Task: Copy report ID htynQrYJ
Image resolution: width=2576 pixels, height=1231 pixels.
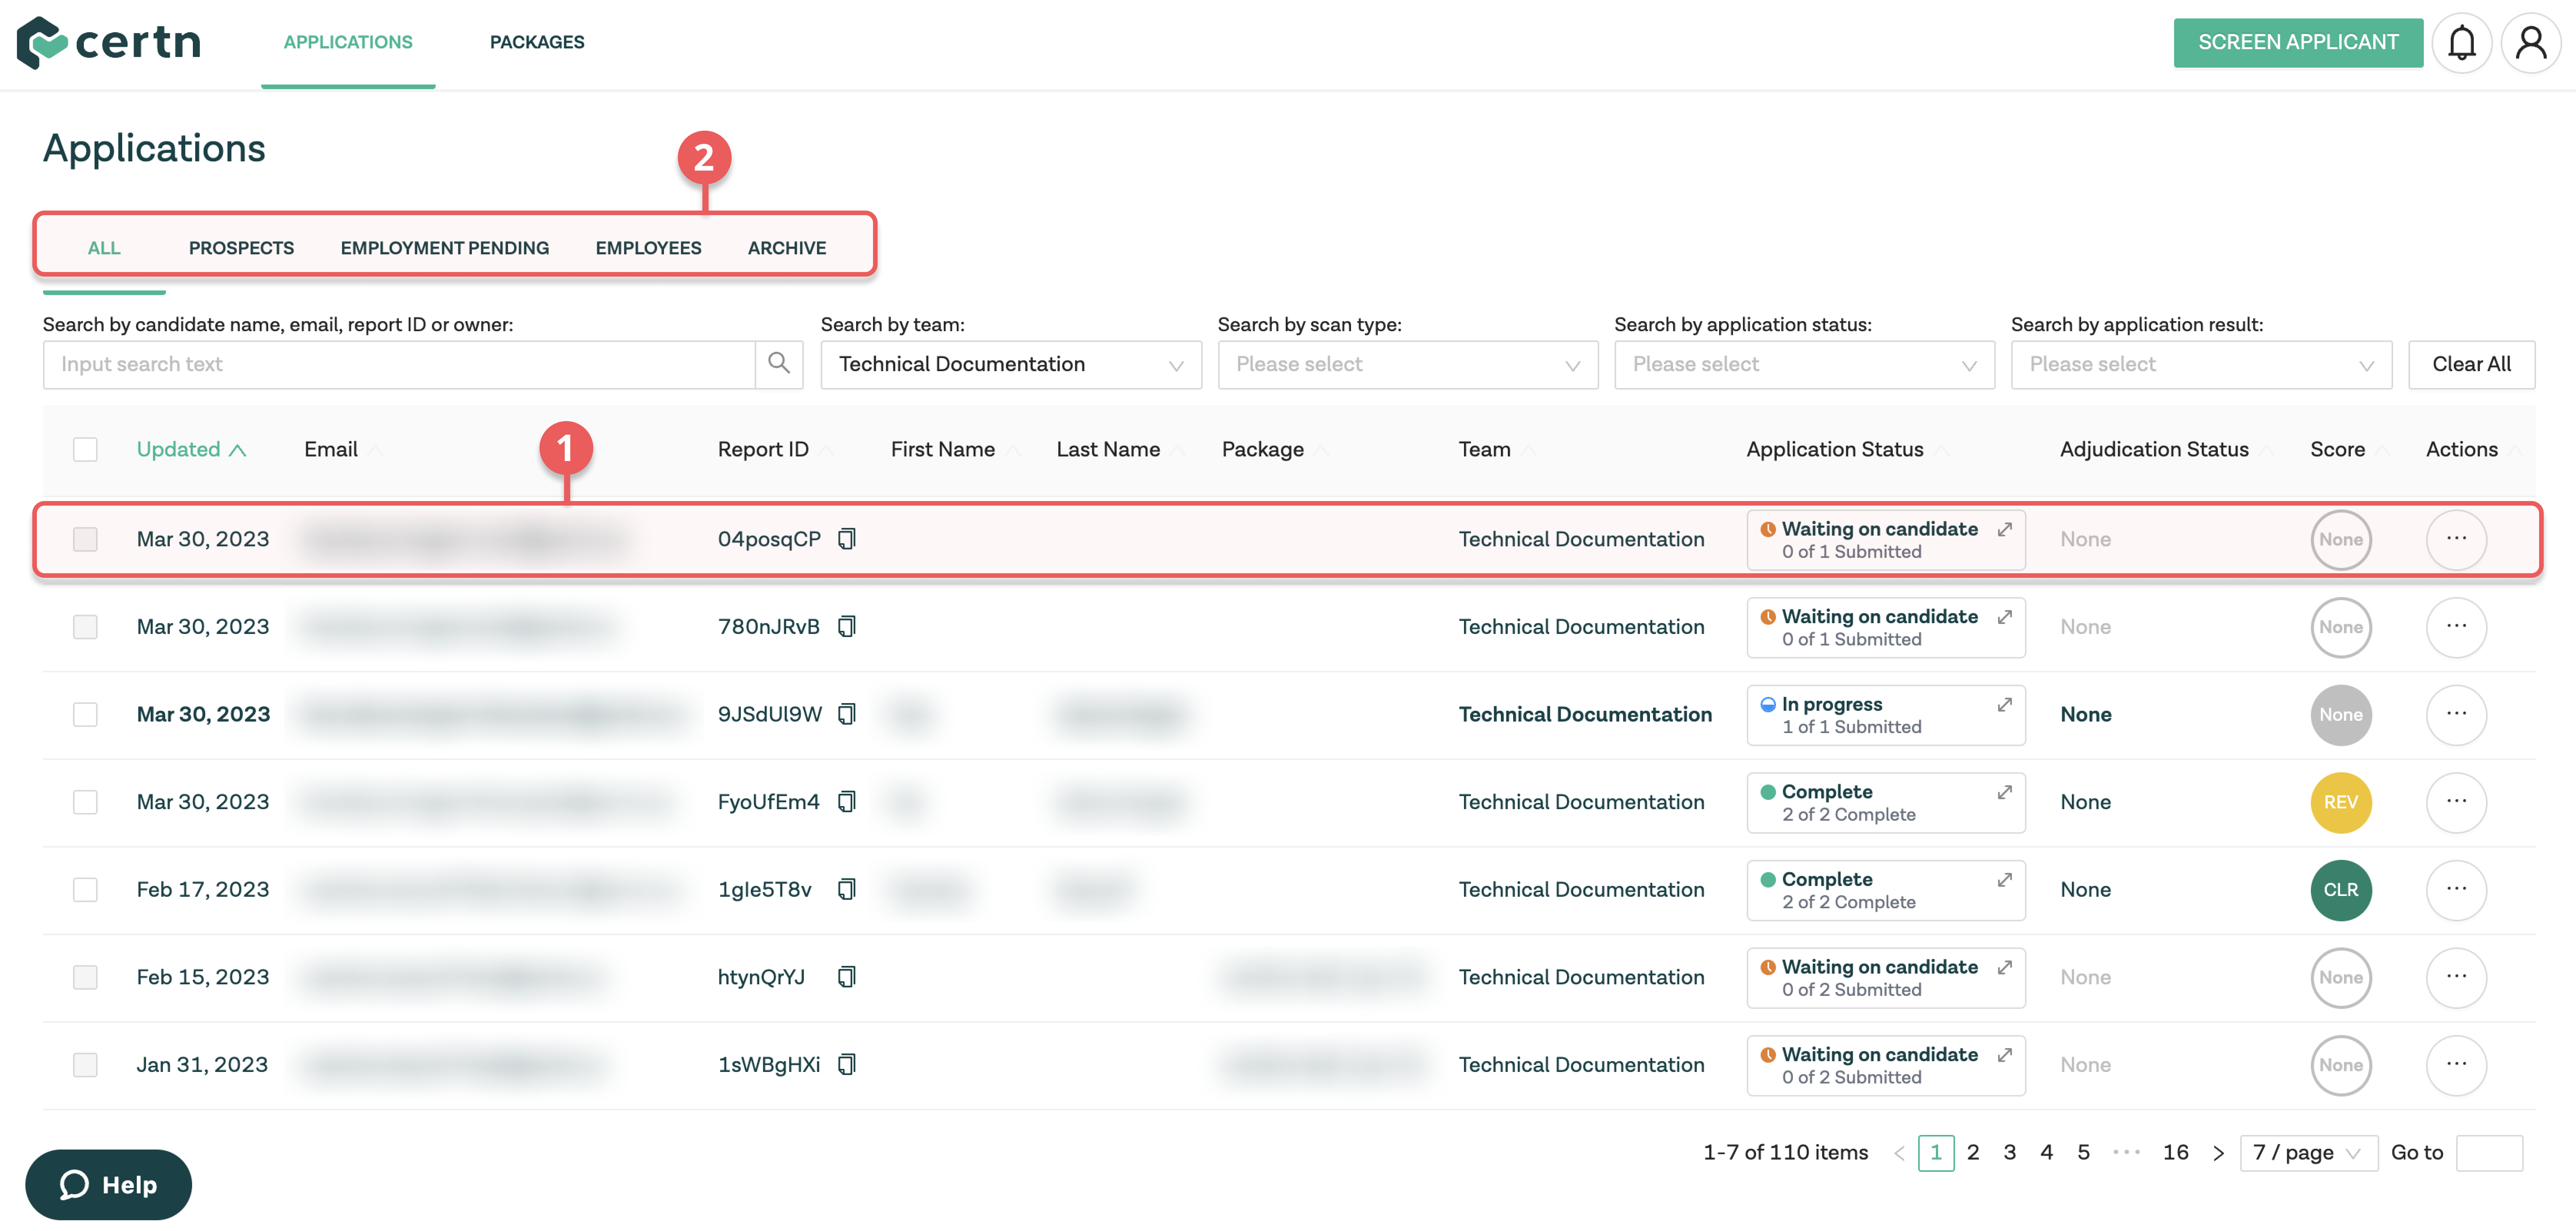Action: (847, 977)
